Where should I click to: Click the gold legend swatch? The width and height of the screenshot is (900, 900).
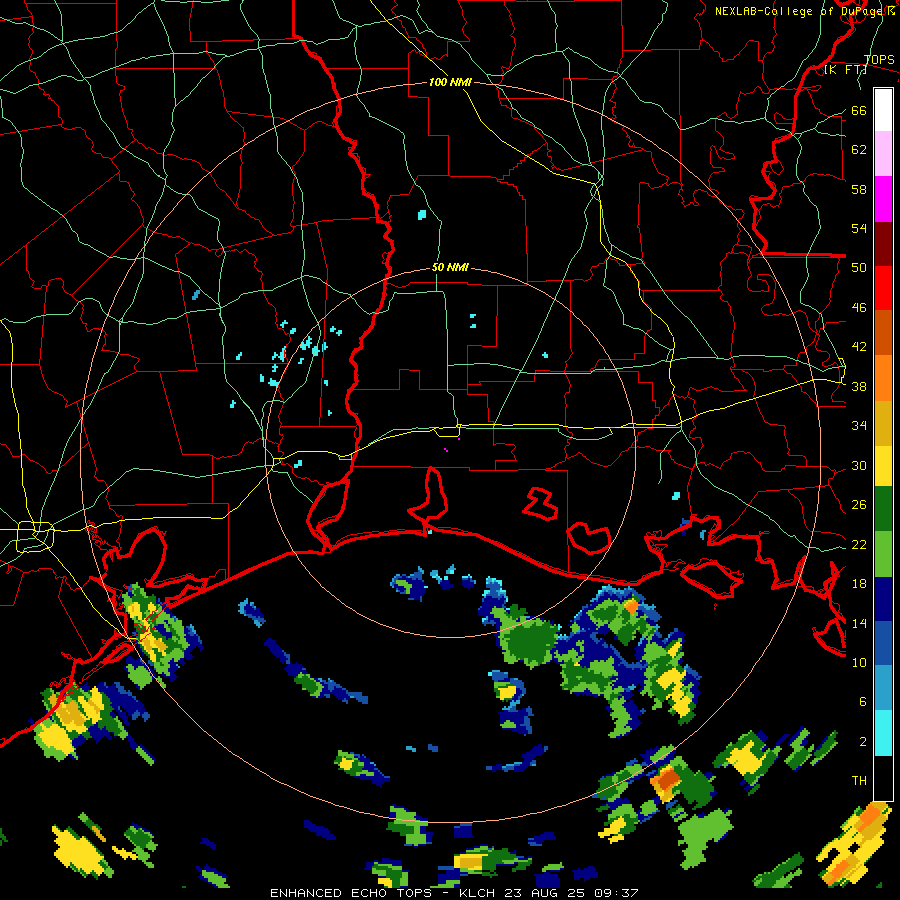click(x=883, y=423)
